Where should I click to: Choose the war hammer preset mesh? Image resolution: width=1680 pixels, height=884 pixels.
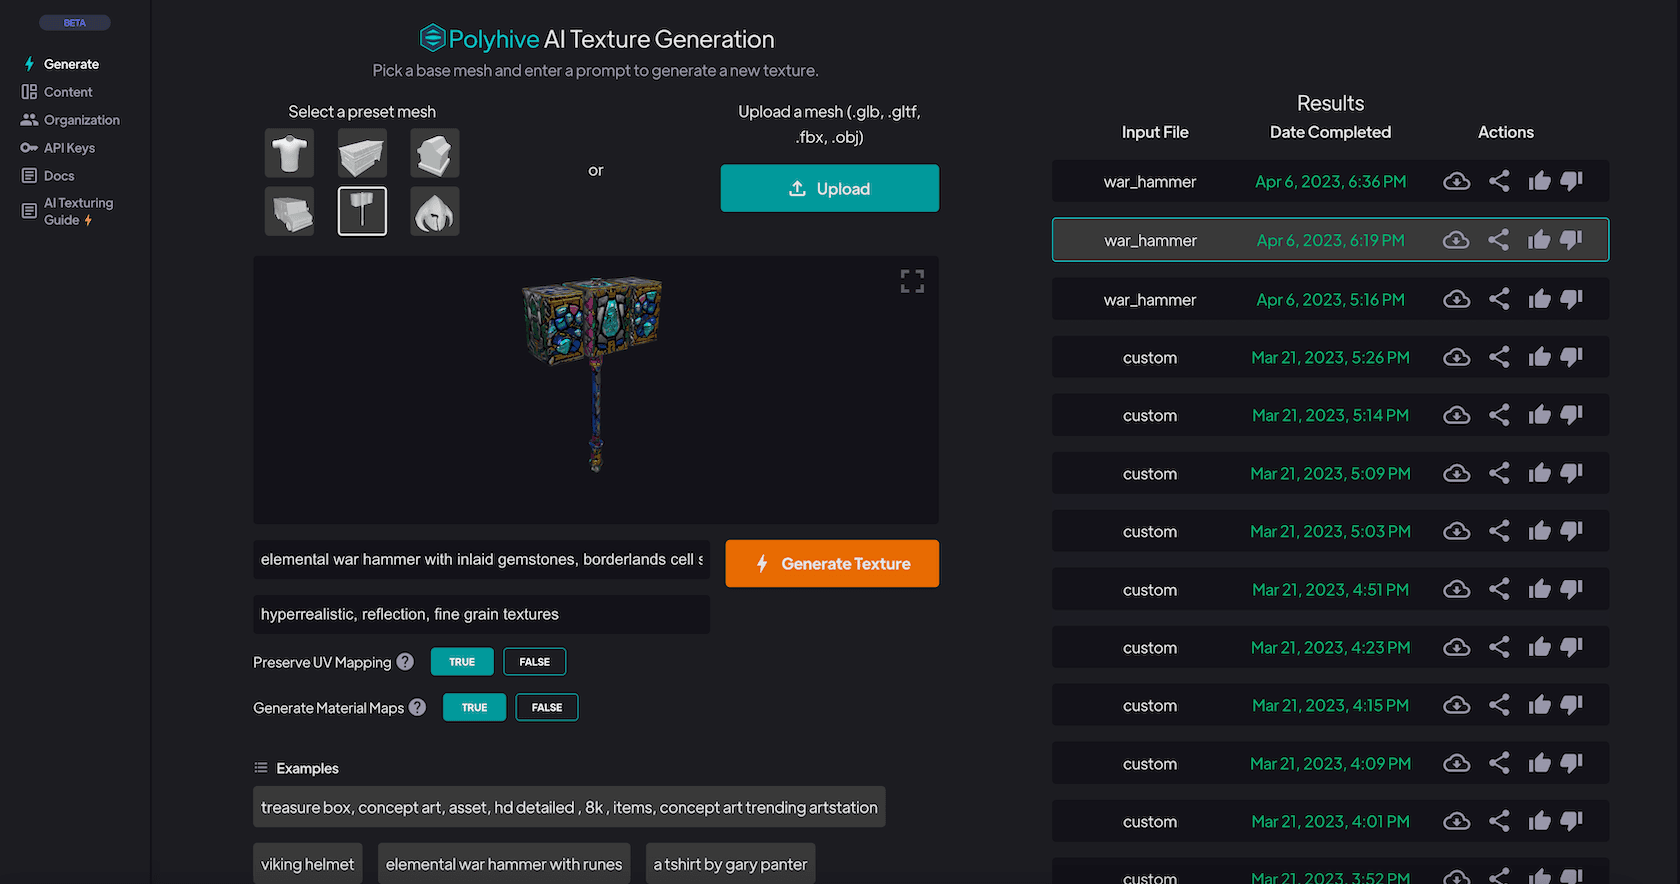pyautogui.click(x=362, y=211)
